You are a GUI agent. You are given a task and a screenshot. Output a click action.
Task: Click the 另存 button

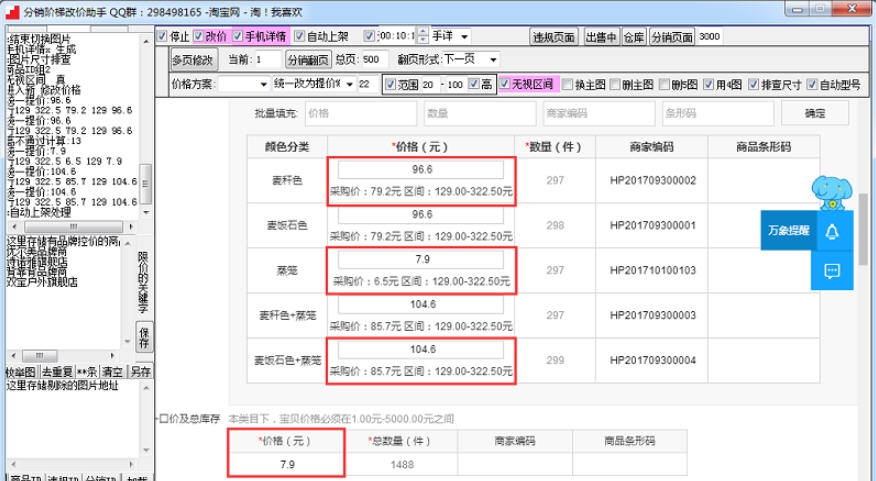coord(140,372)
